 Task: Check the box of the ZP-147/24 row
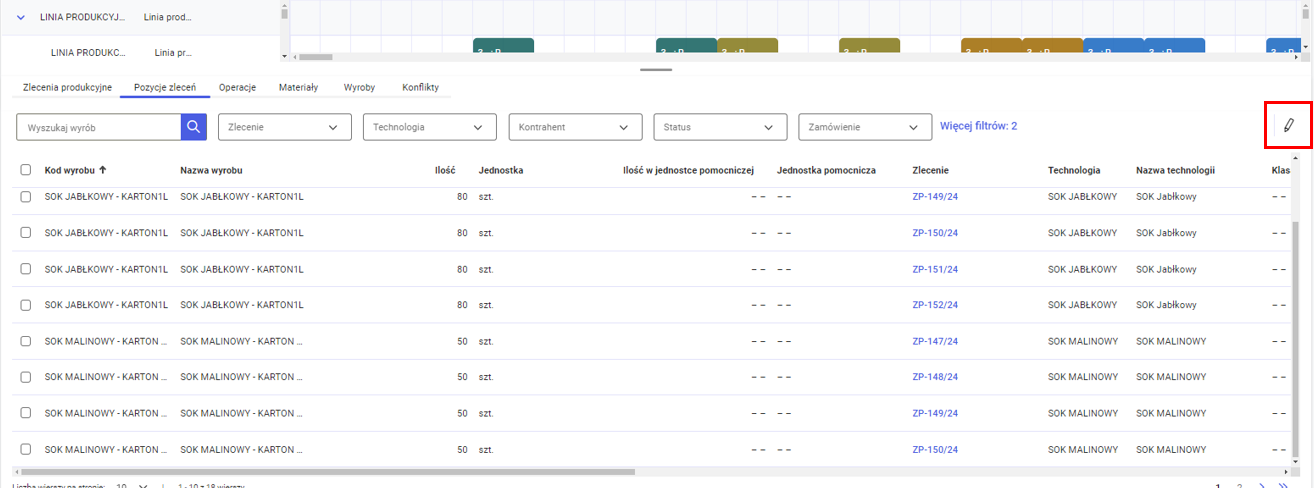tap(26, 341)
